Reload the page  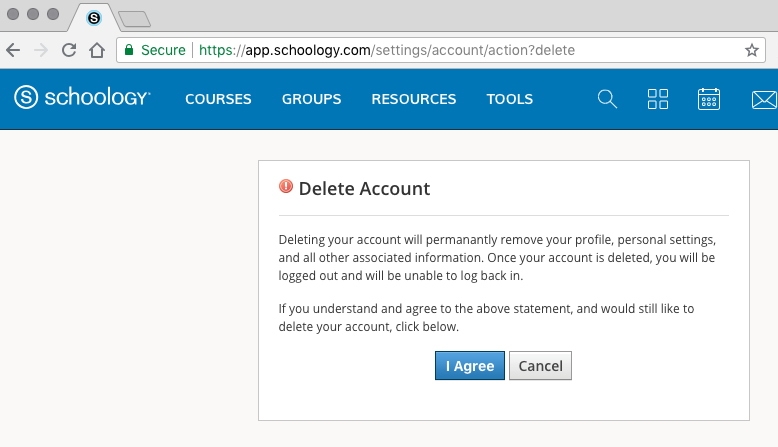[69, 50]
